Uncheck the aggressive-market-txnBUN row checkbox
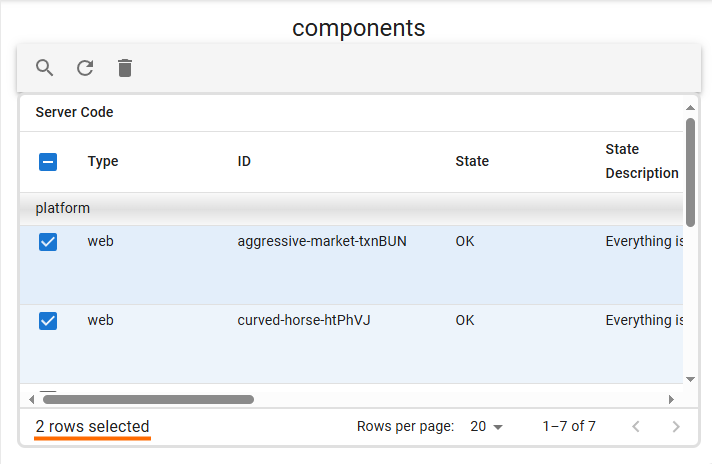Viewport: 712px width, 464px height. [x=48, y=242]
